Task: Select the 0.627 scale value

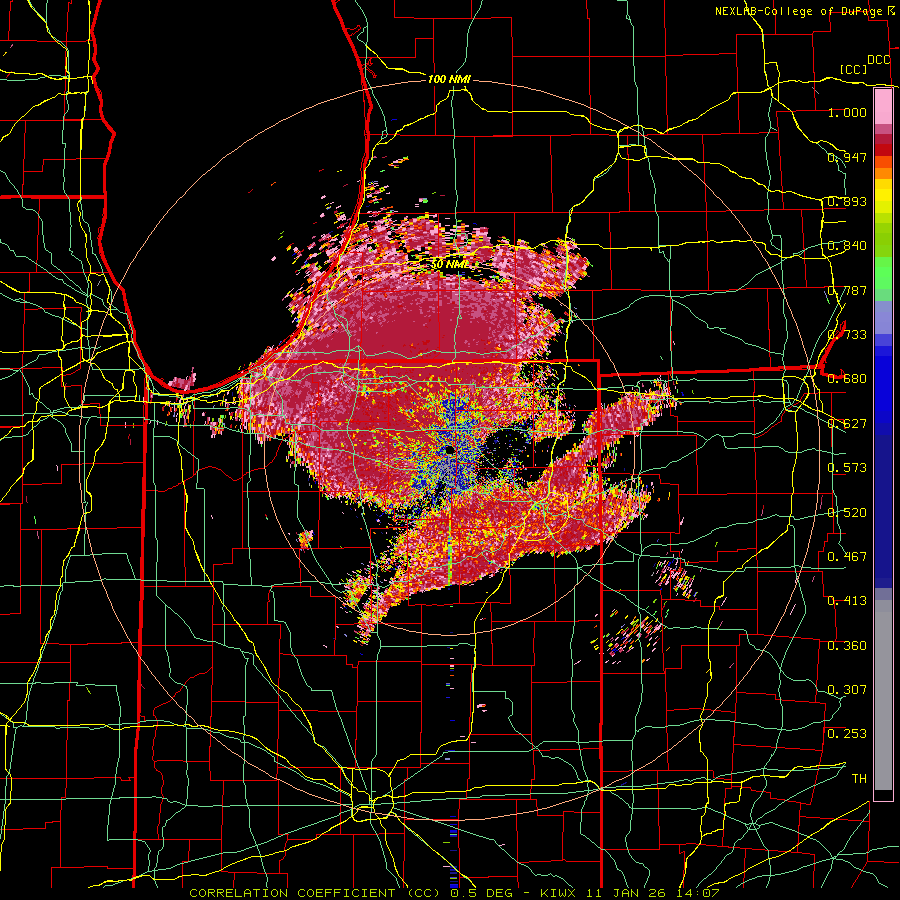Action: pos(847,424)
